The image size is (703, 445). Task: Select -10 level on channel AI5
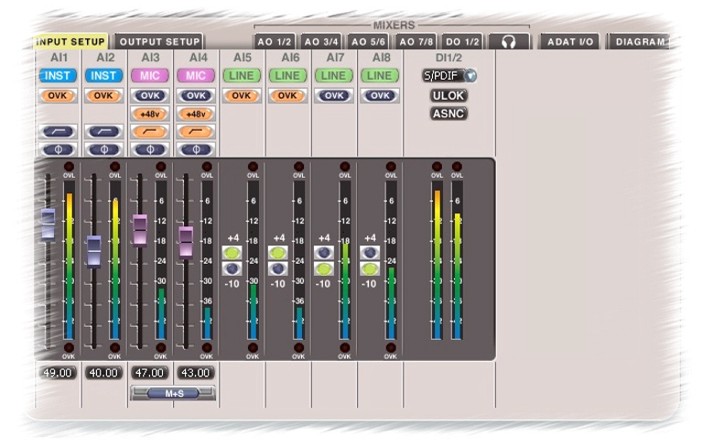tap(232, 268)
